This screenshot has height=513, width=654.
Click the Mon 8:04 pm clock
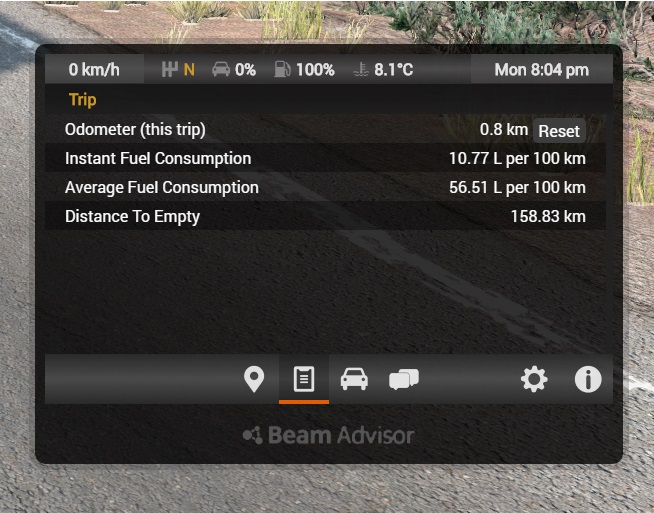pos(541,70)
